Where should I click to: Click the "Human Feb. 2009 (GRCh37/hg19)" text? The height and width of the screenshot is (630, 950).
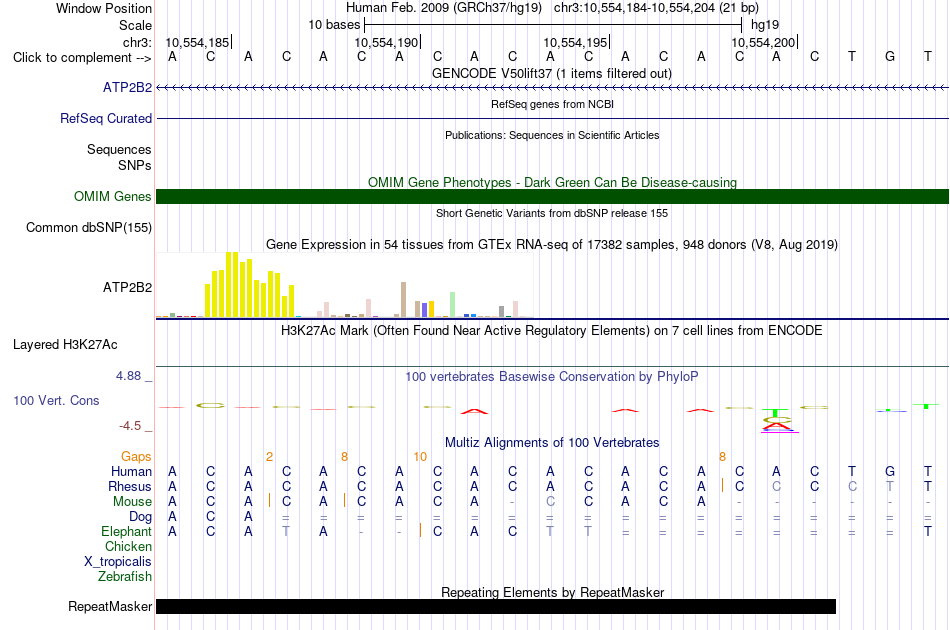(443, 8)
